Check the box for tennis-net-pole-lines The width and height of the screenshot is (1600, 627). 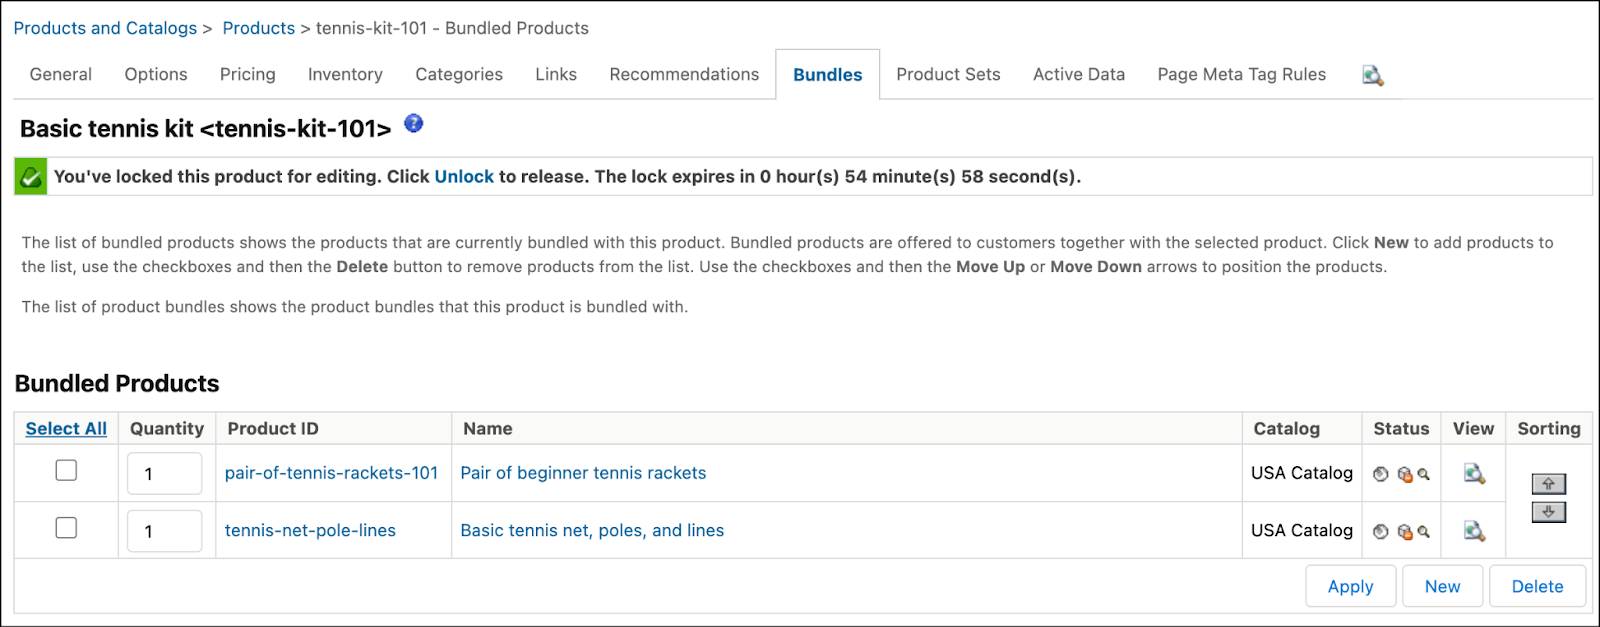[x=66, y=528]
